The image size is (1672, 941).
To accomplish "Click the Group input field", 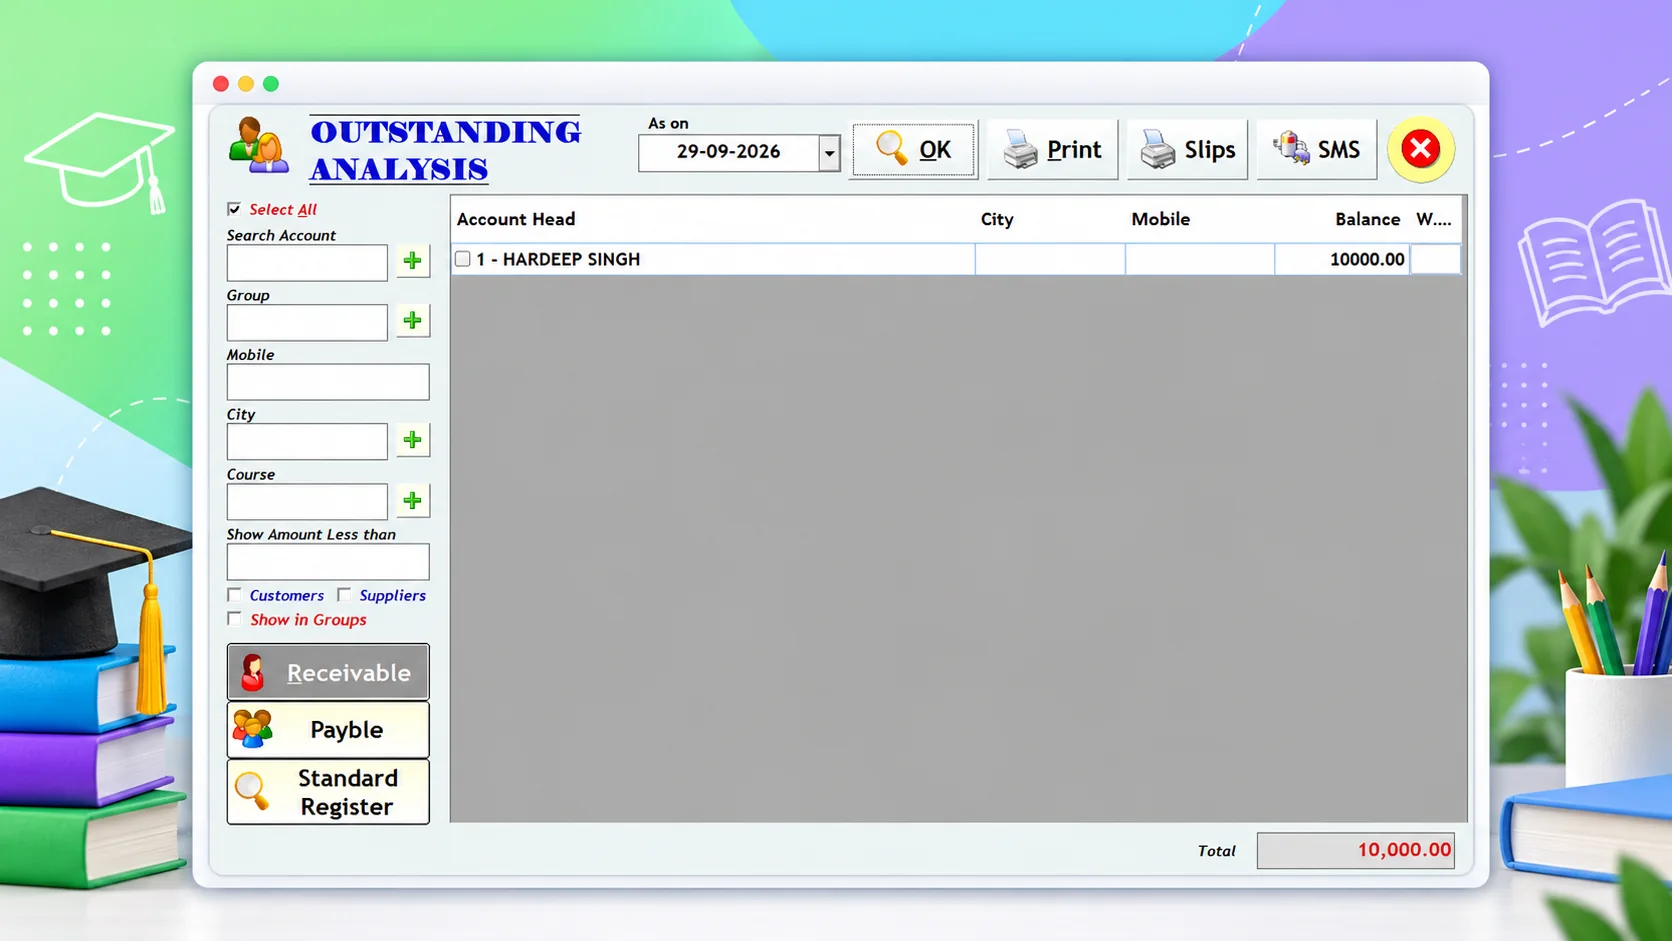I will [307, 322].
